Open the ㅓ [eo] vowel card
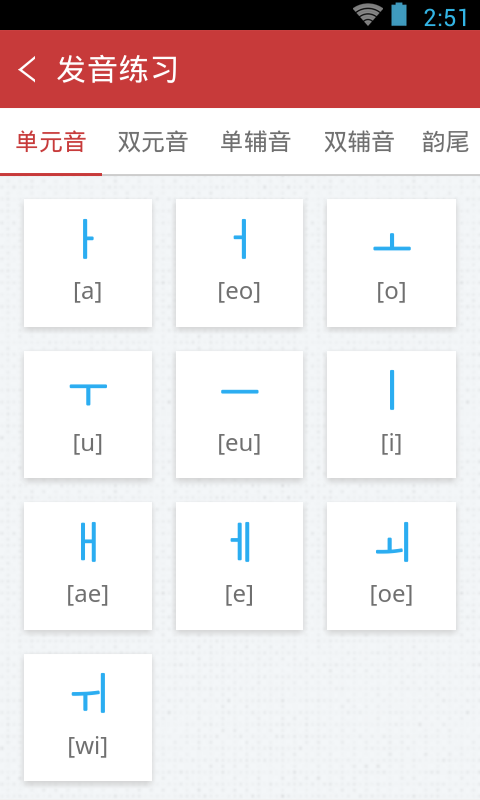480x800 pixels. (239, 263)
